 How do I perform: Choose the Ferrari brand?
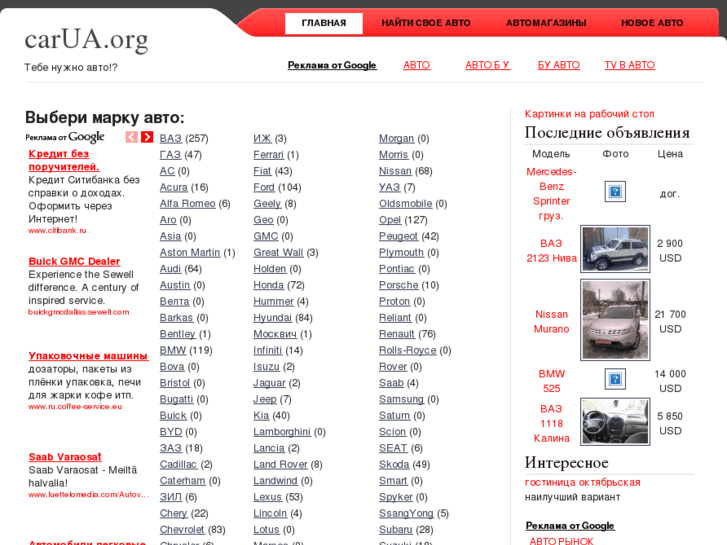point(268,154)
